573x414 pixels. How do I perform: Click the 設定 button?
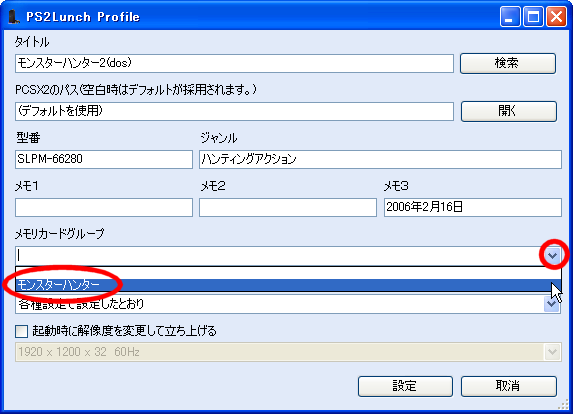coord(405,386)
